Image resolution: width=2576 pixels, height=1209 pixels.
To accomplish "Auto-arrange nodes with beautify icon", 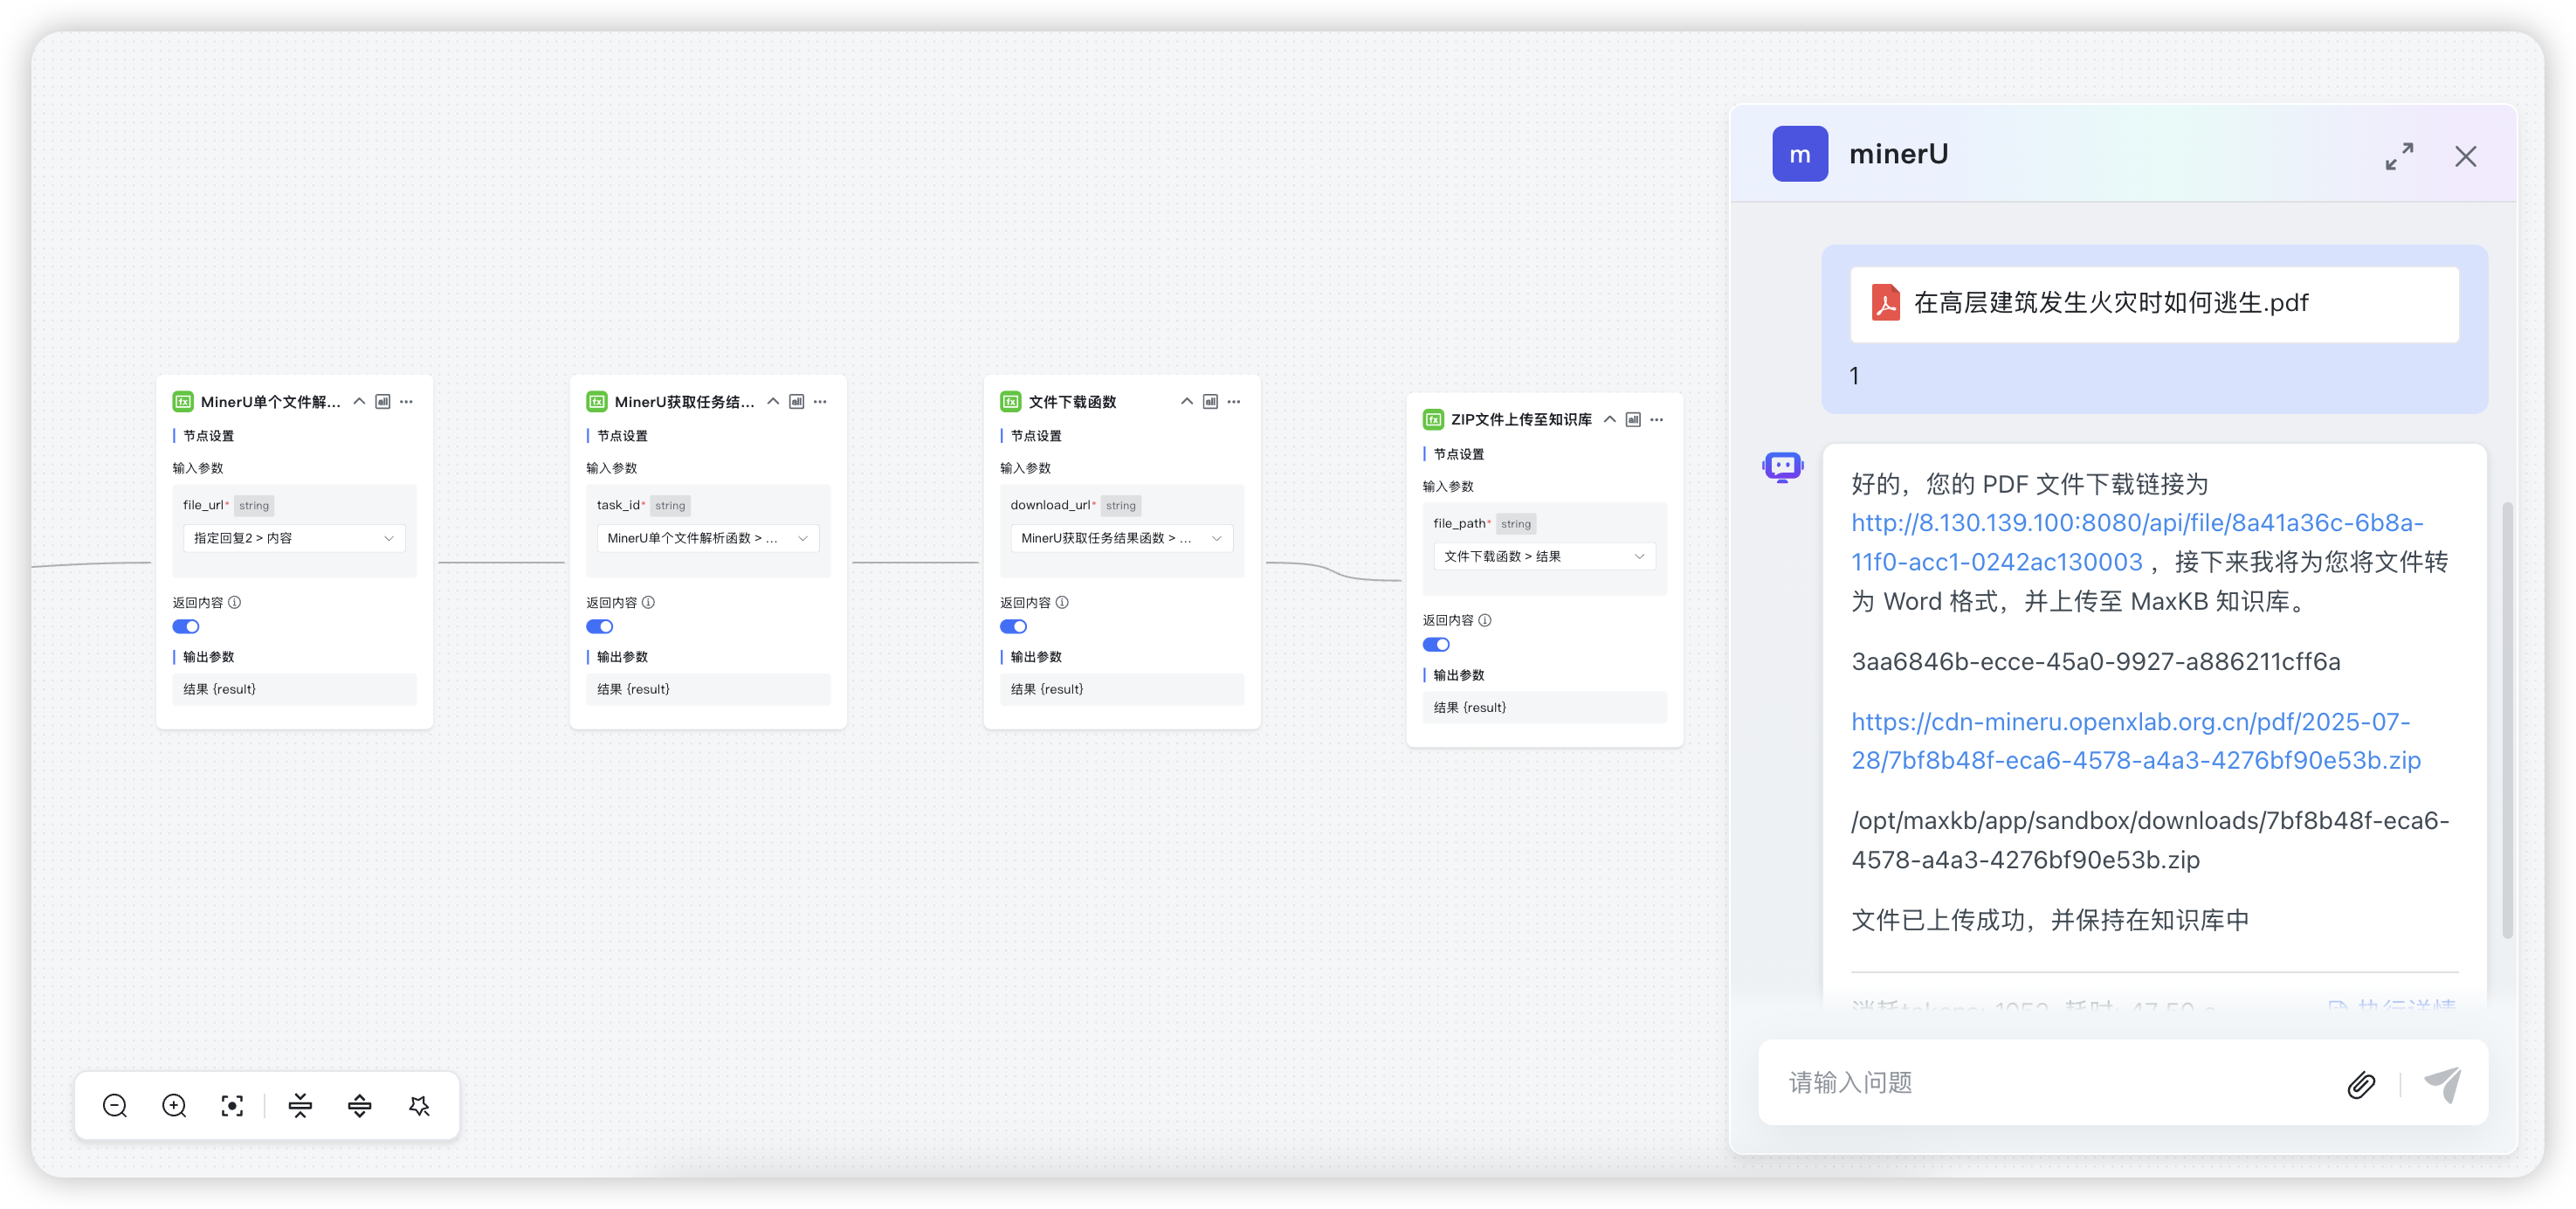I will [419, 1105].
